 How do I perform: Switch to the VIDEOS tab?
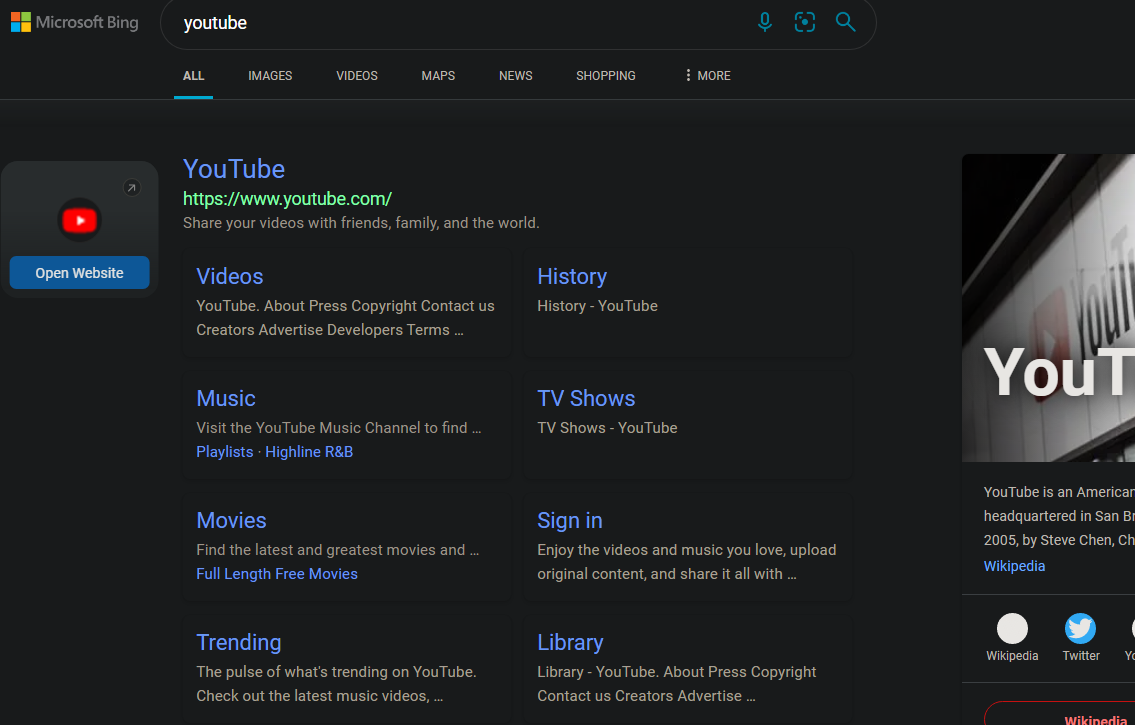pyautogui.click(x=357, y=75)
